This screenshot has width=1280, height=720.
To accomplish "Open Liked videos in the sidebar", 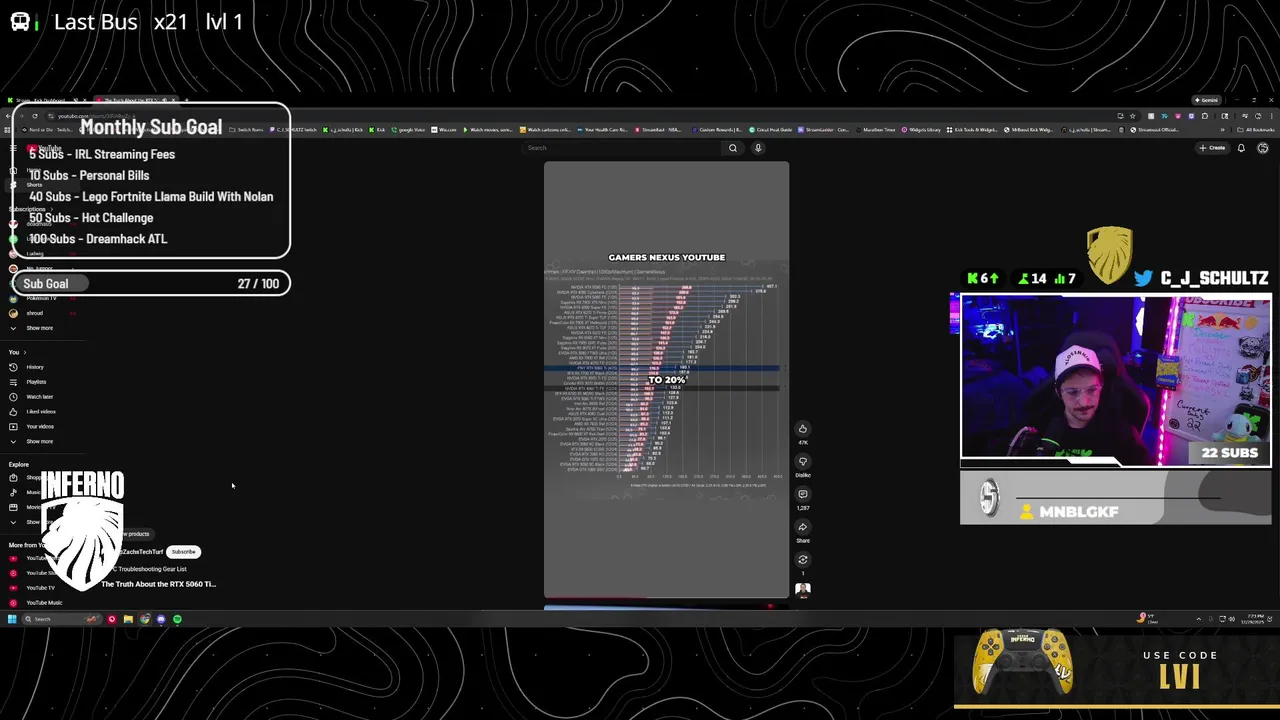I will coord(41,412).
